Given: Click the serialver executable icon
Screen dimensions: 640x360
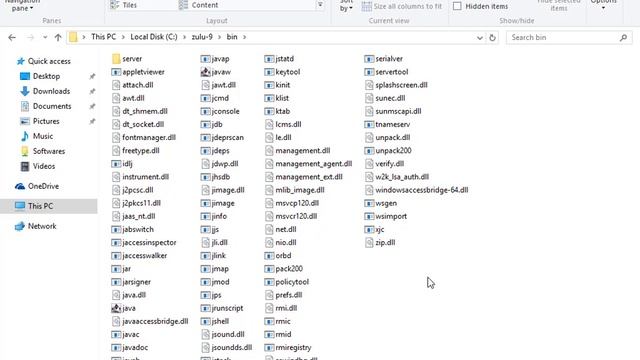Looking at the screenshot, I should coord(369,59).
